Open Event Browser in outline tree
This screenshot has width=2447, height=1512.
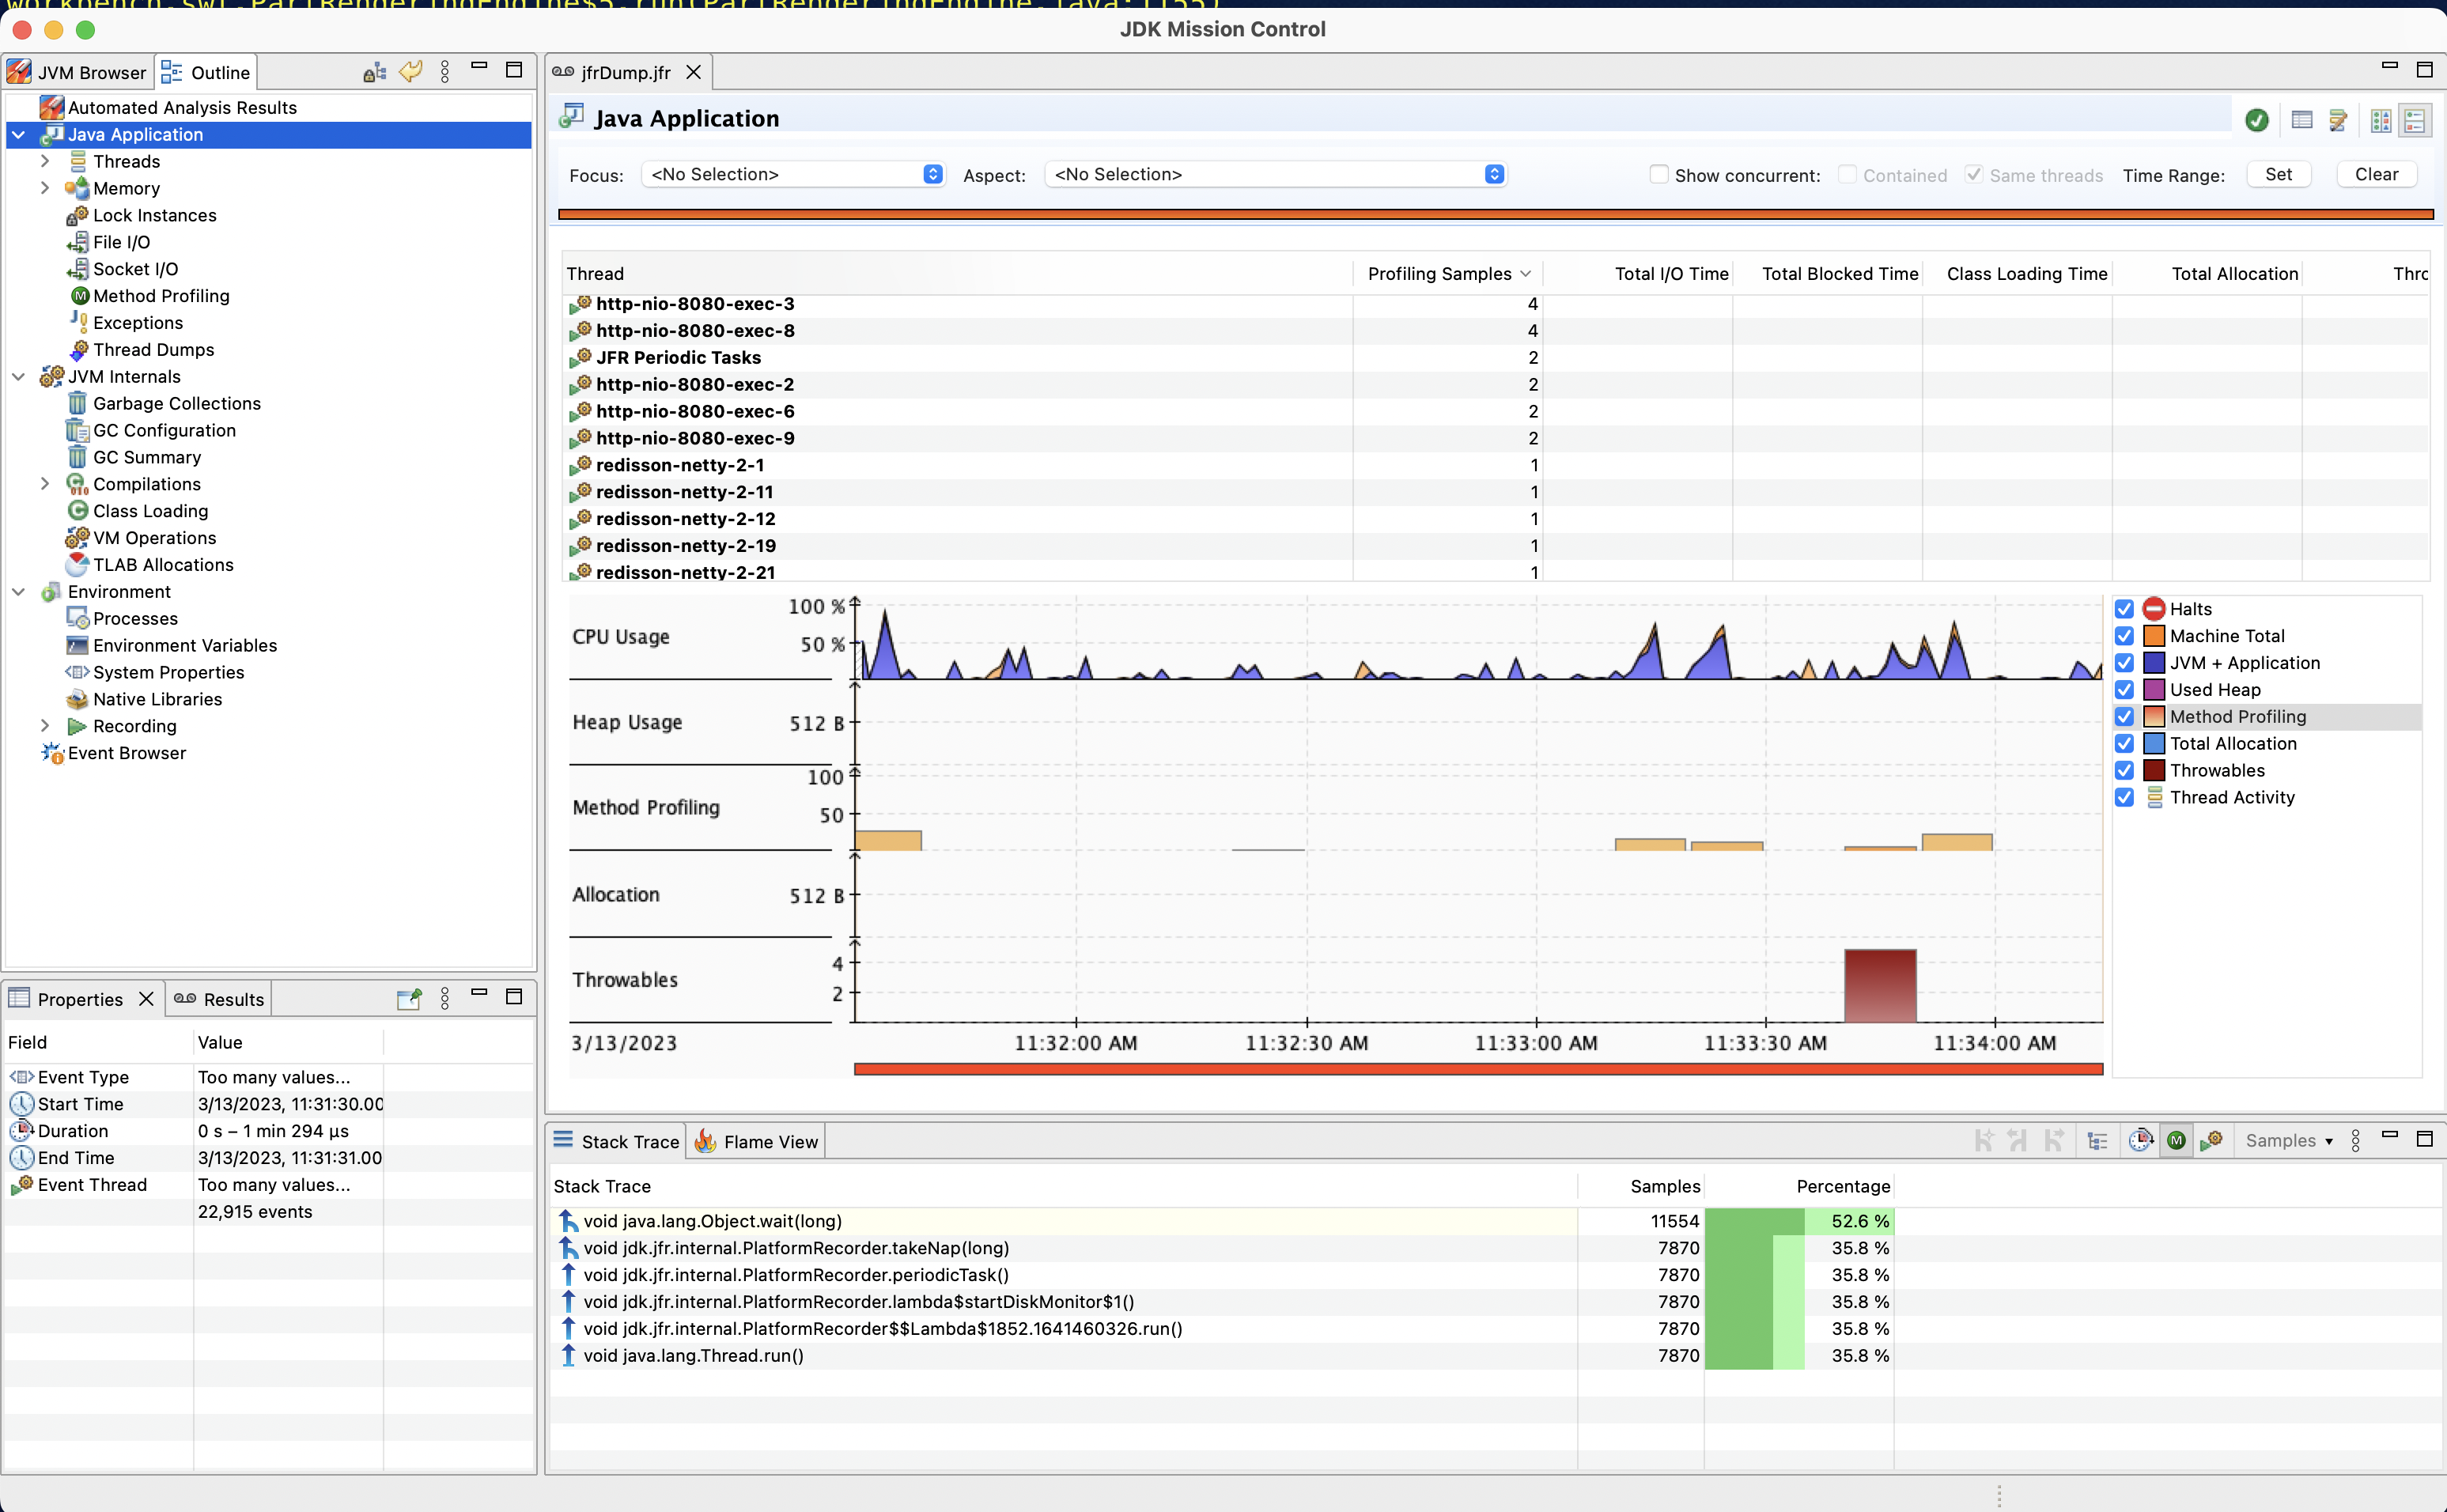coord(126,753)
